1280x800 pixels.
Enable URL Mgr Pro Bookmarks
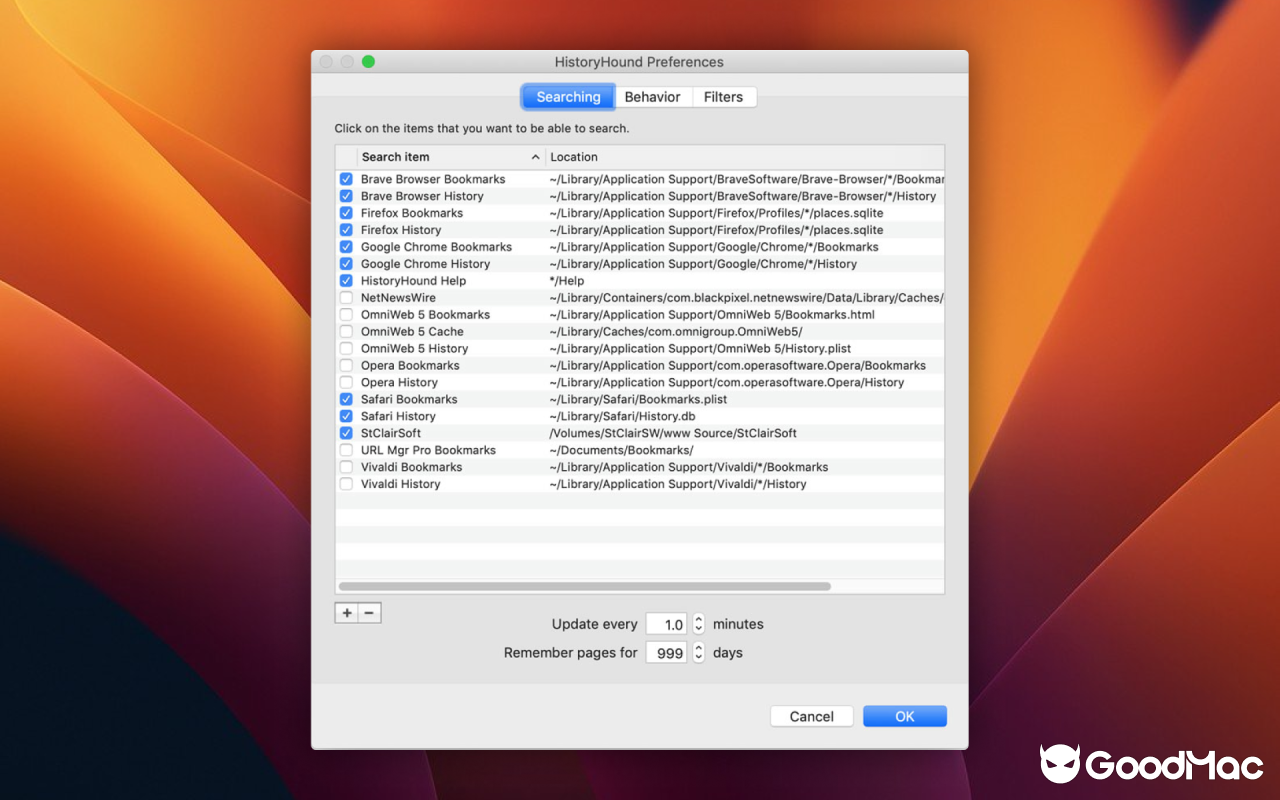click(346, 450)
